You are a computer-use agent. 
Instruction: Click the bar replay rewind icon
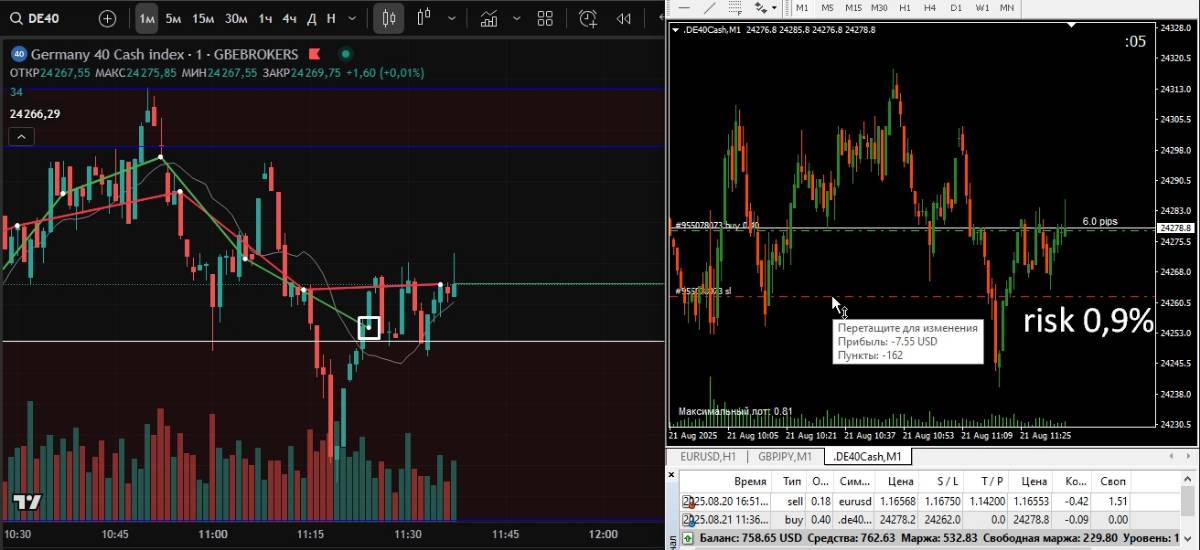click(x=624, y=18)
